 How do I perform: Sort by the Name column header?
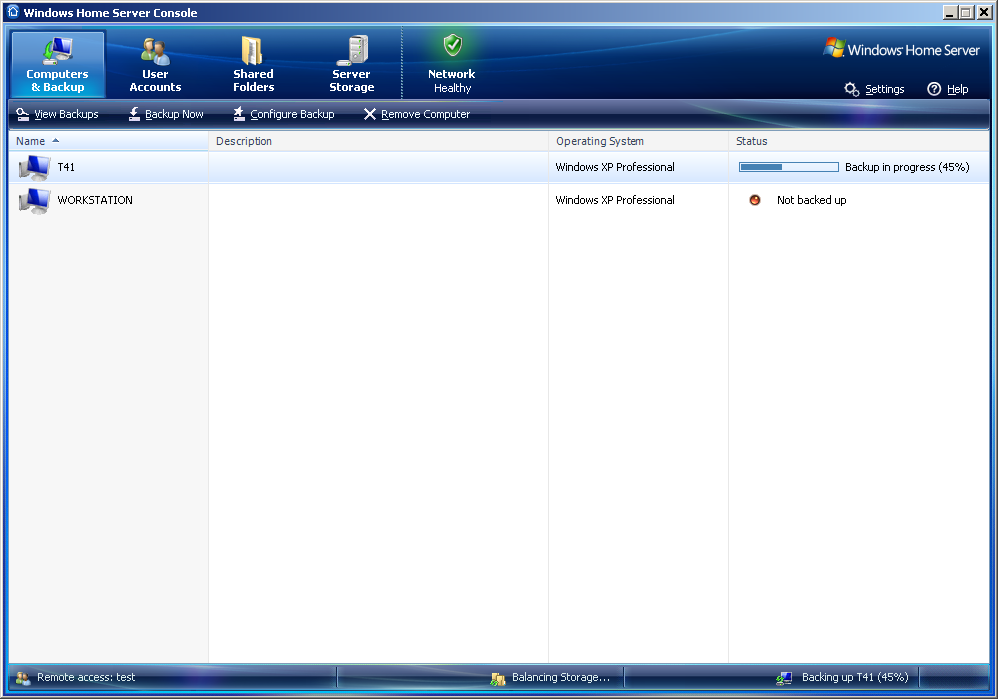click(108, 141)
